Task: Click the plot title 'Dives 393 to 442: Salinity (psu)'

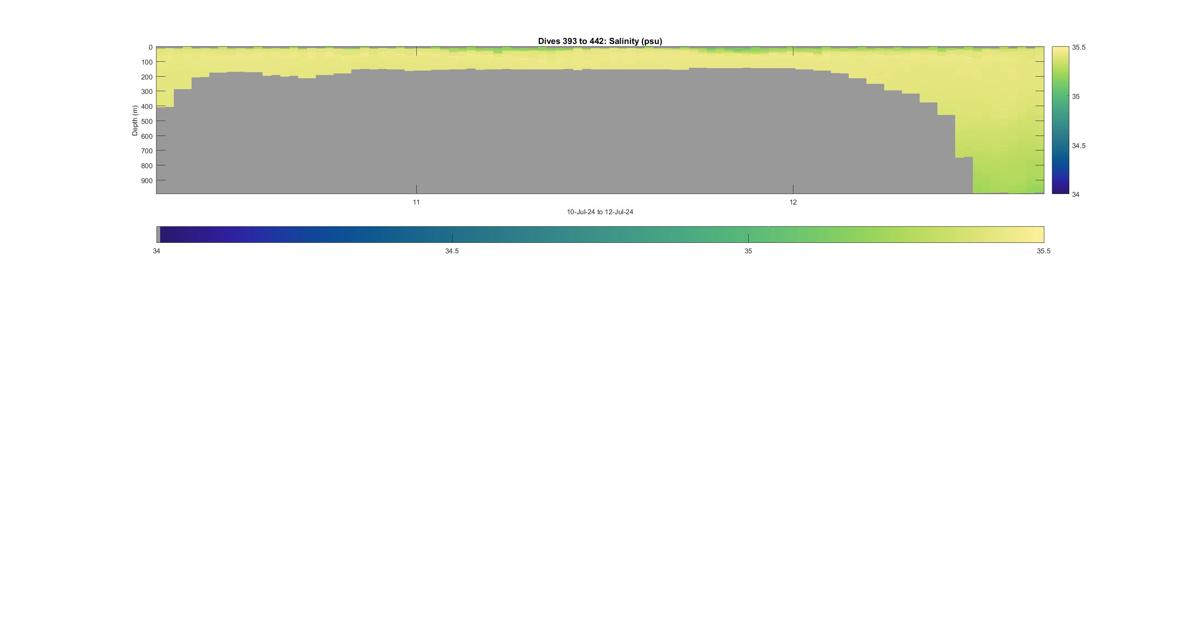Action: (x=600, y=41)
